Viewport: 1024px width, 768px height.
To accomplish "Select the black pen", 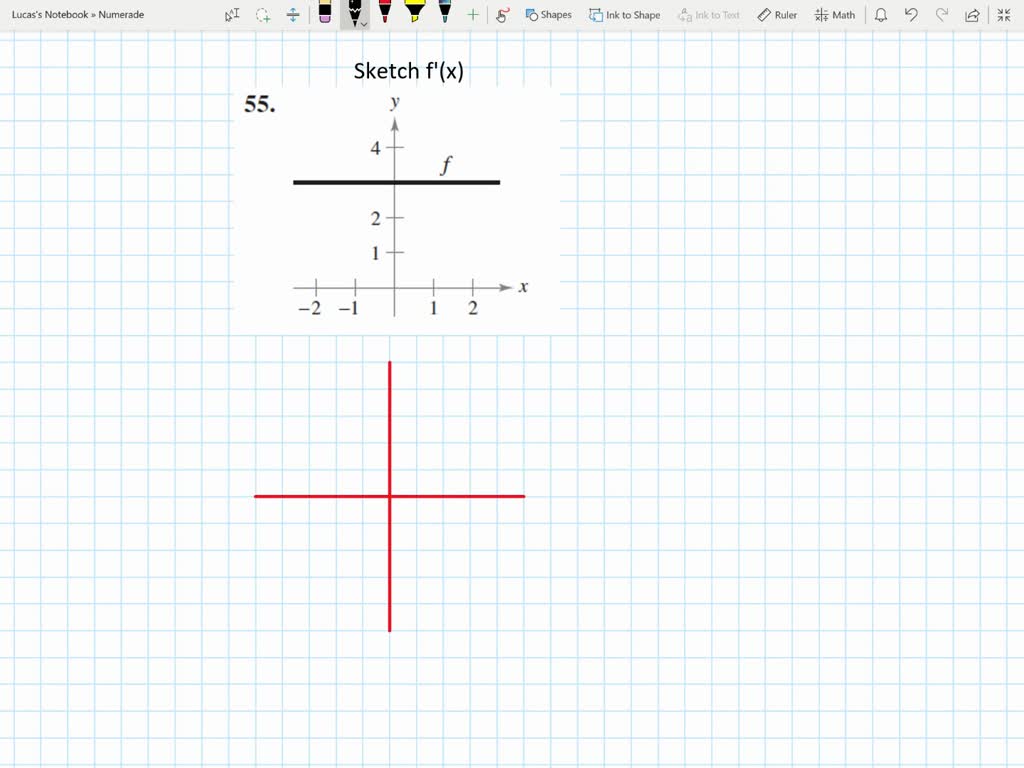I will 355,12.
